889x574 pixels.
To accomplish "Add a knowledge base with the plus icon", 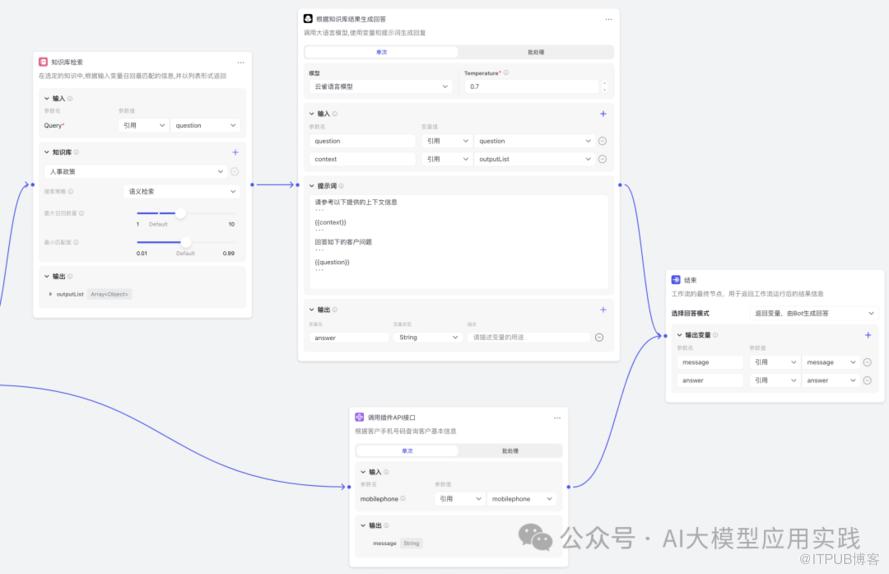I will (235, 152).
